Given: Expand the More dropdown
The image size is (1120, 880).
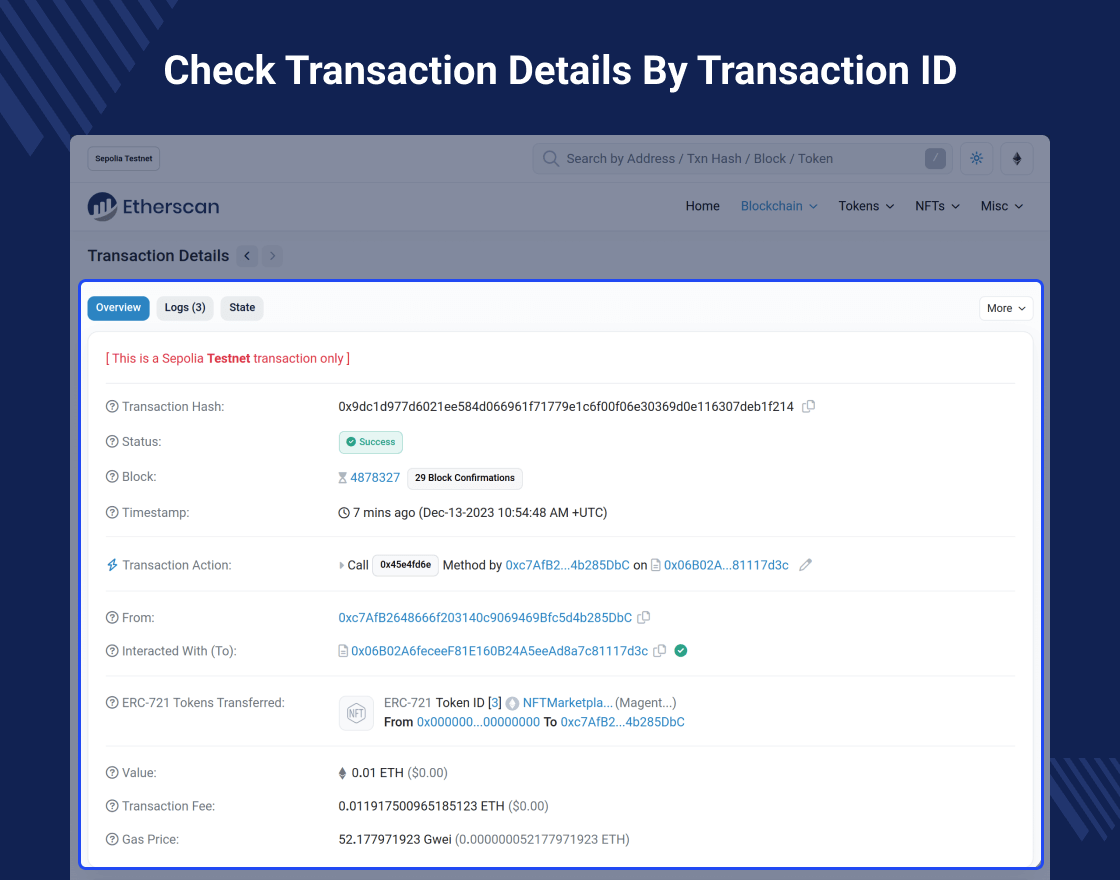Looking at the screenshot, I should coord(1006,309).
